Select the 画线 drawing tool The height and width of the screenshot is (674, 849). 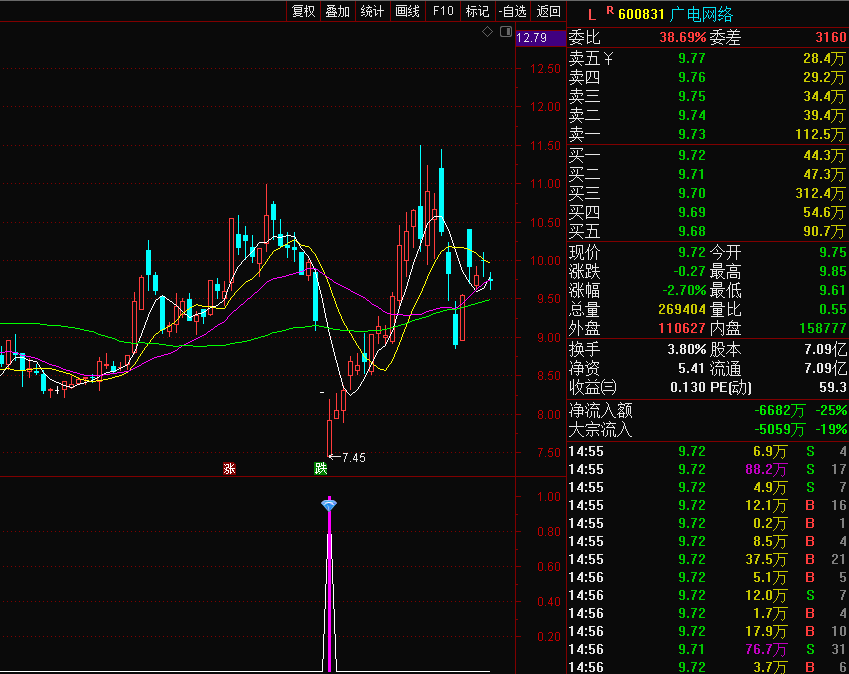point(408,11)
